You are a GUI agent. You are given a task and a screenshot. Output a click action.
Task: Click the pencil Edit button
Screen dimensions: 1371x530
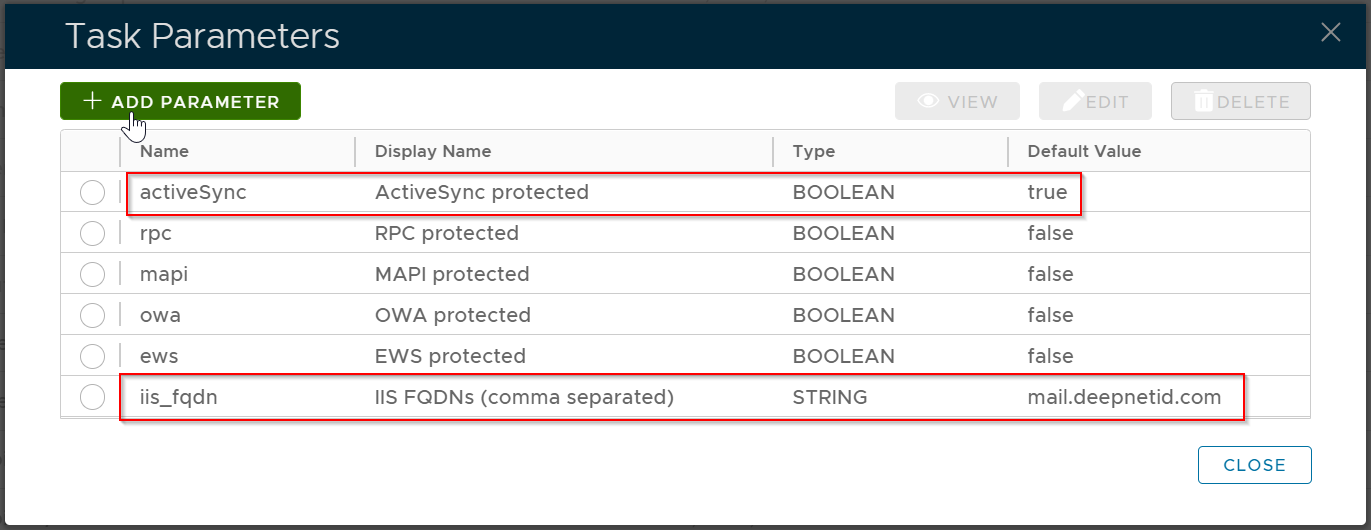pos(1095,101)
